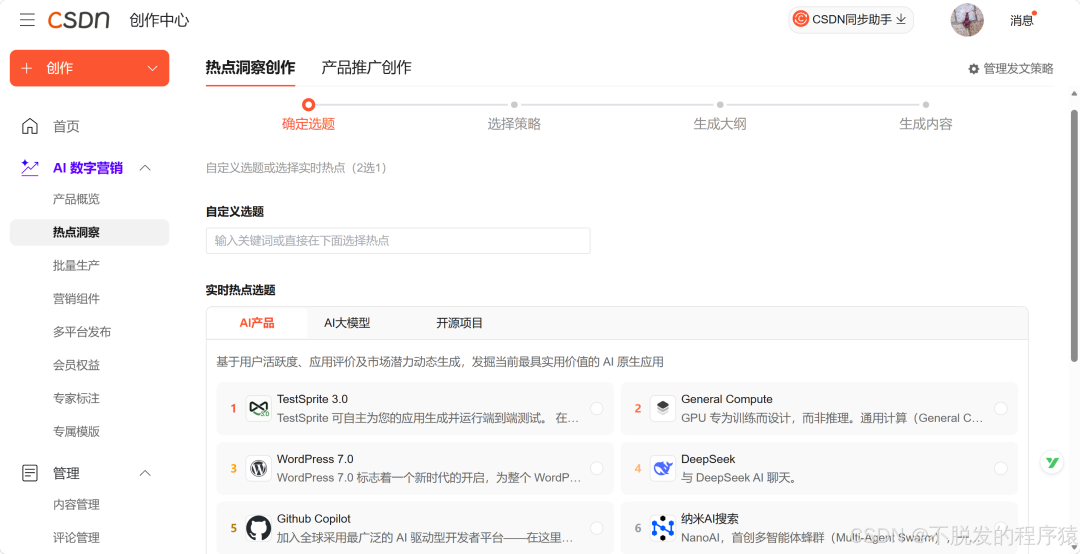Click the General Compute logo icon
Screen dimensions: 1080x554
(x=663, y=409)
